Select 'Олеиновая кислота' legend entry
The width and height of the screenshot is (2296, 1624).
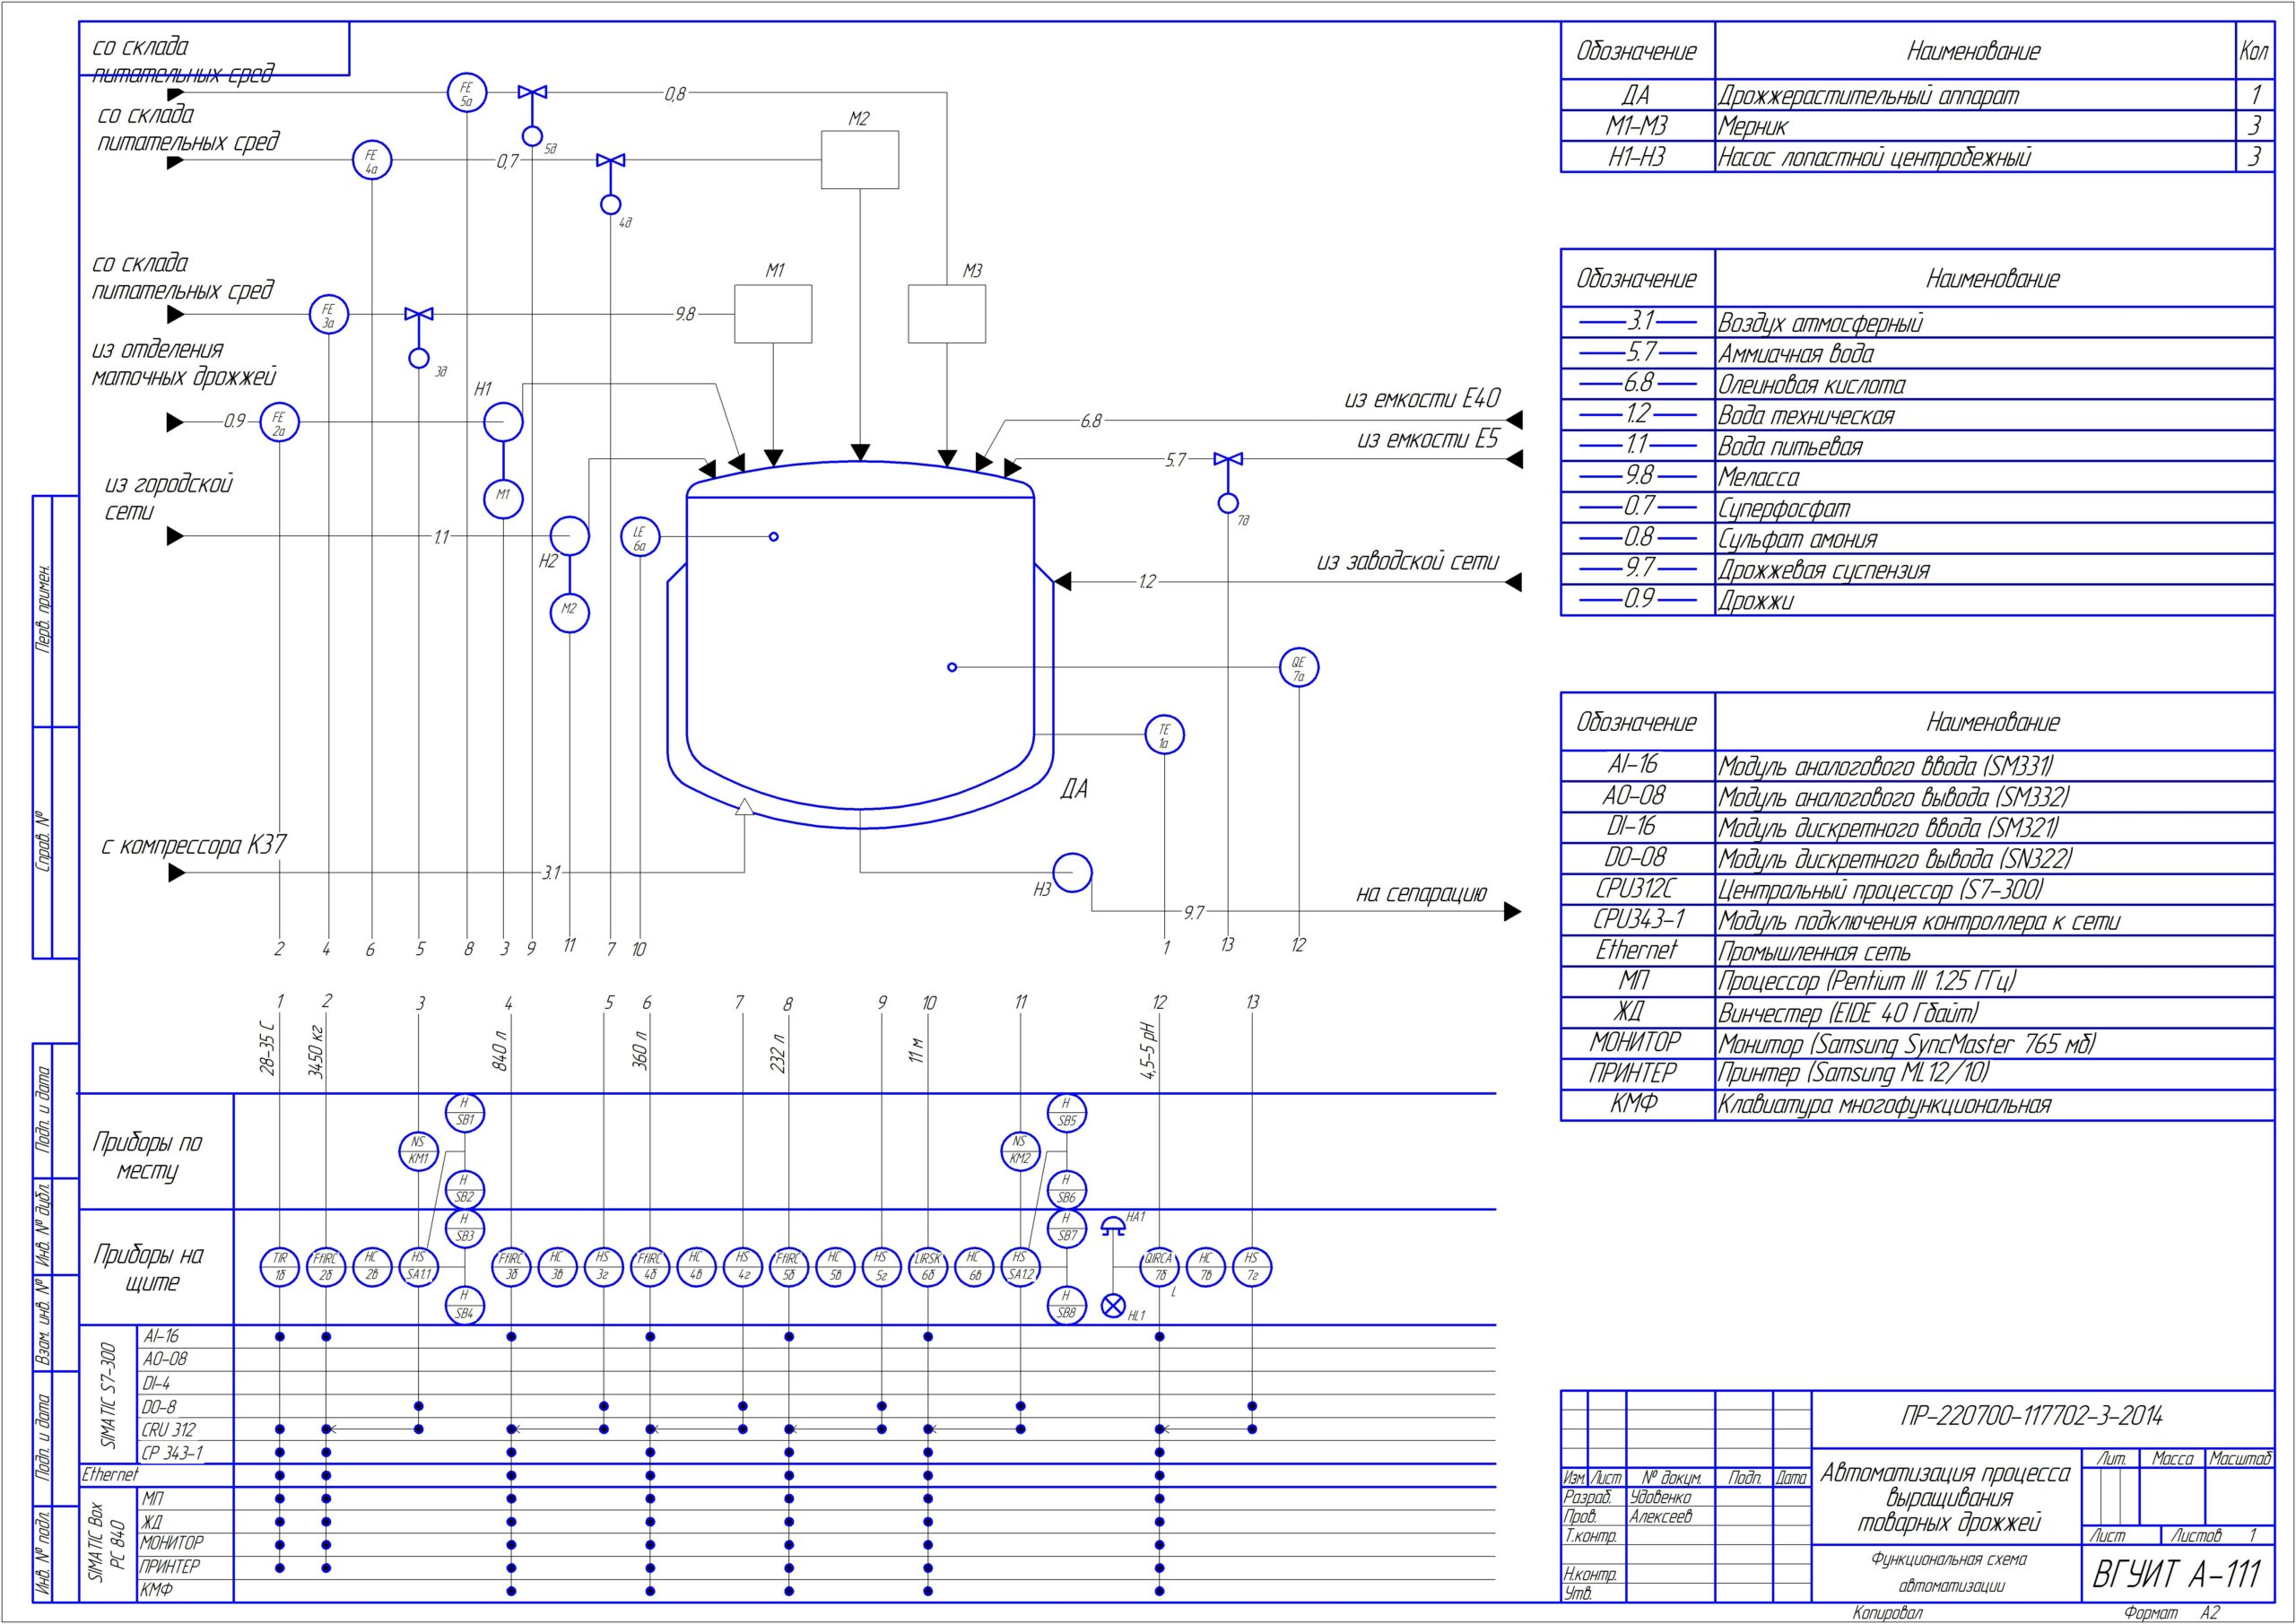click(1811, 385)
